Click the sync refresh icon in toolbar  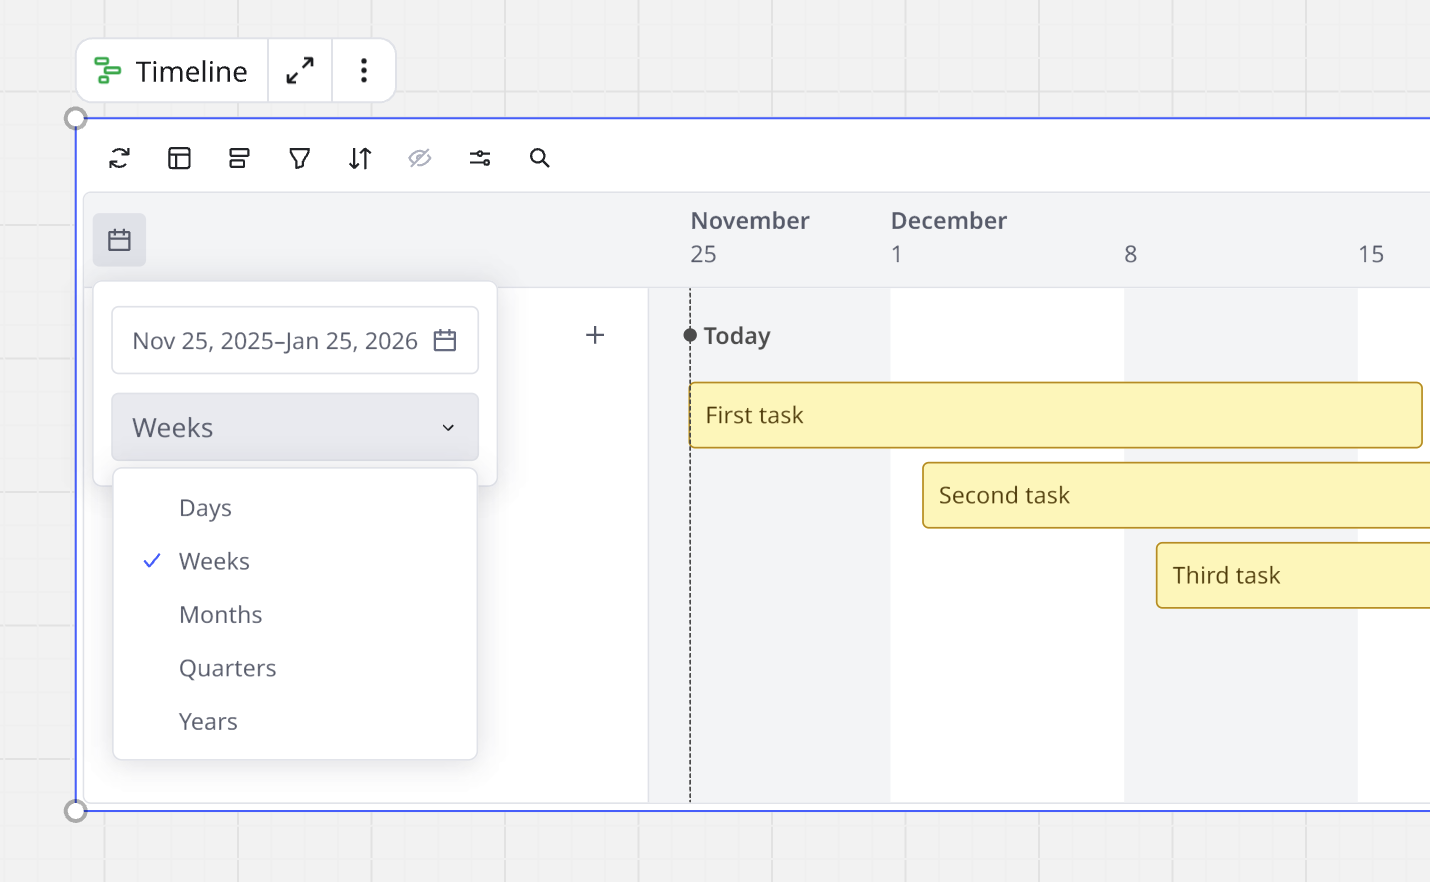coord(120,158)
